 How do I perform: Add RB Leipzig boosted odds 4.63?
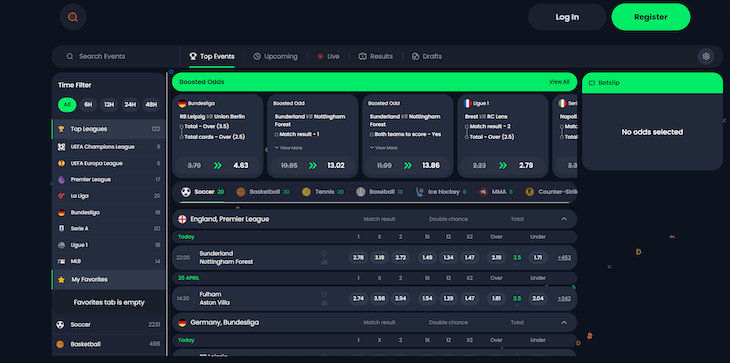pyautogui.click(x=218, y=165)
